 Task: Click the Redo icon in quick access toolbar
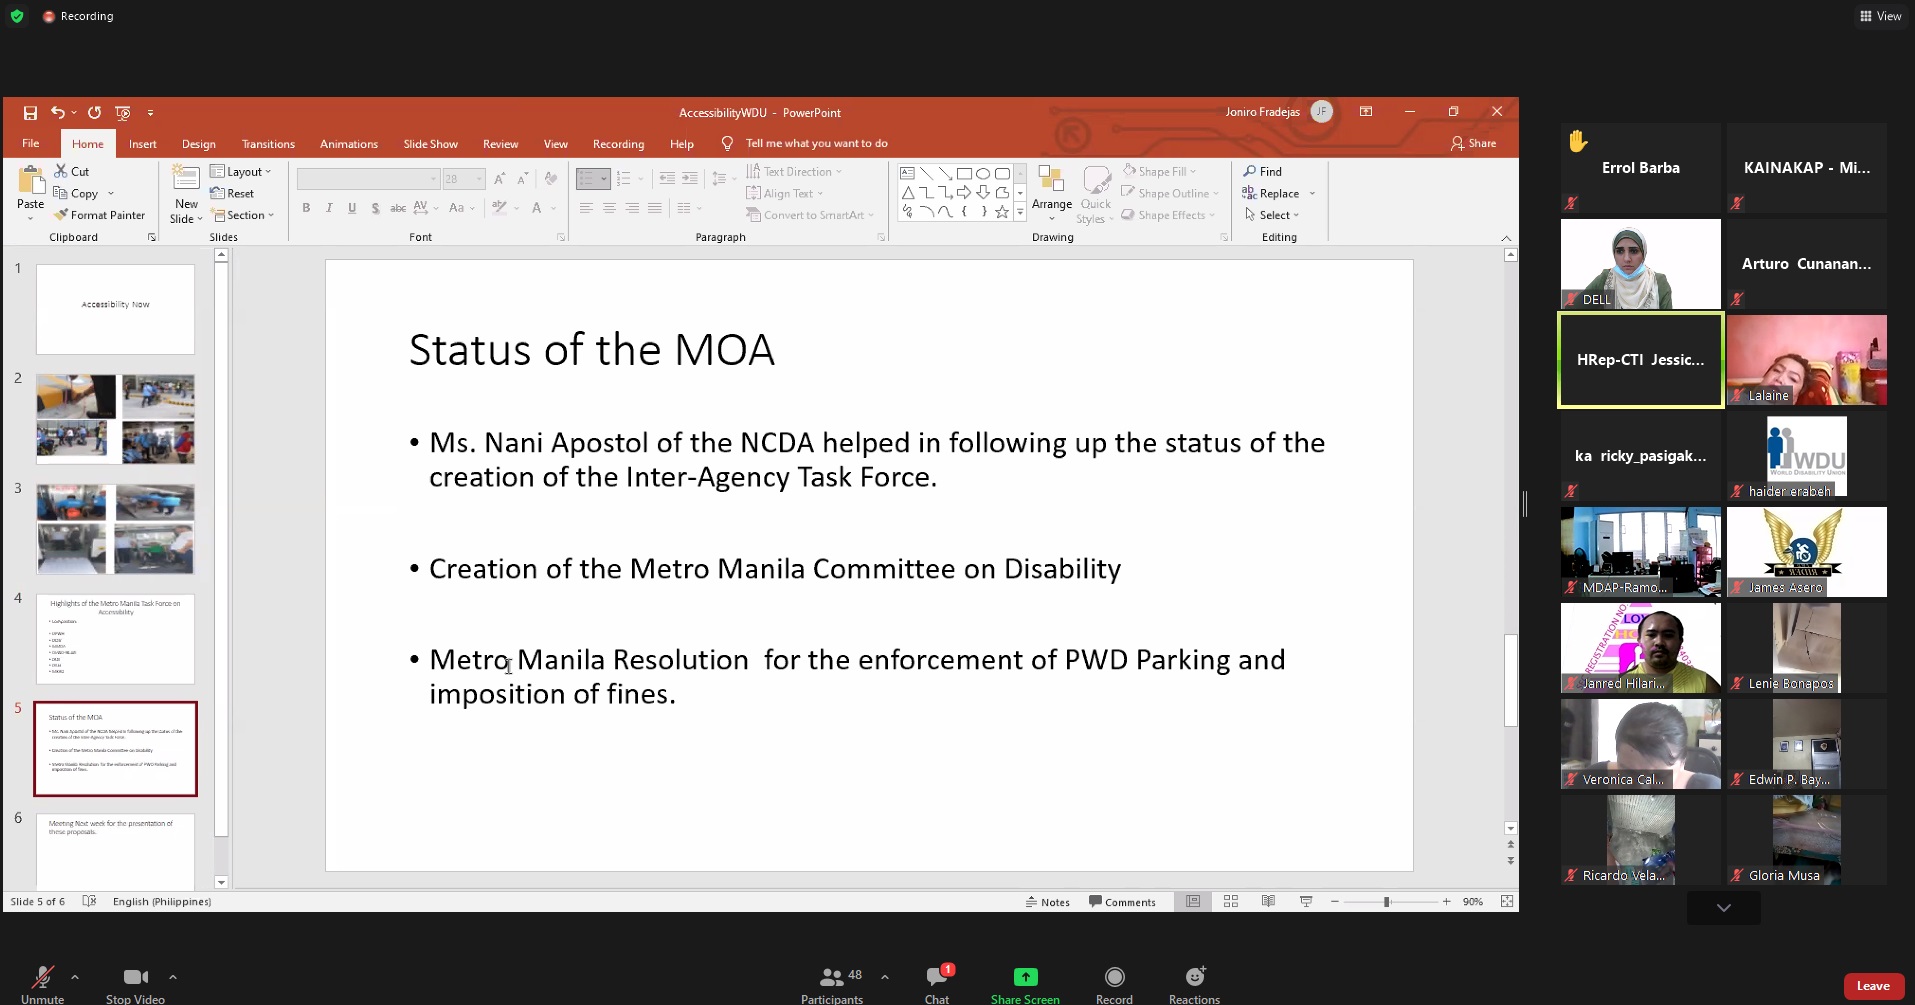94,113
